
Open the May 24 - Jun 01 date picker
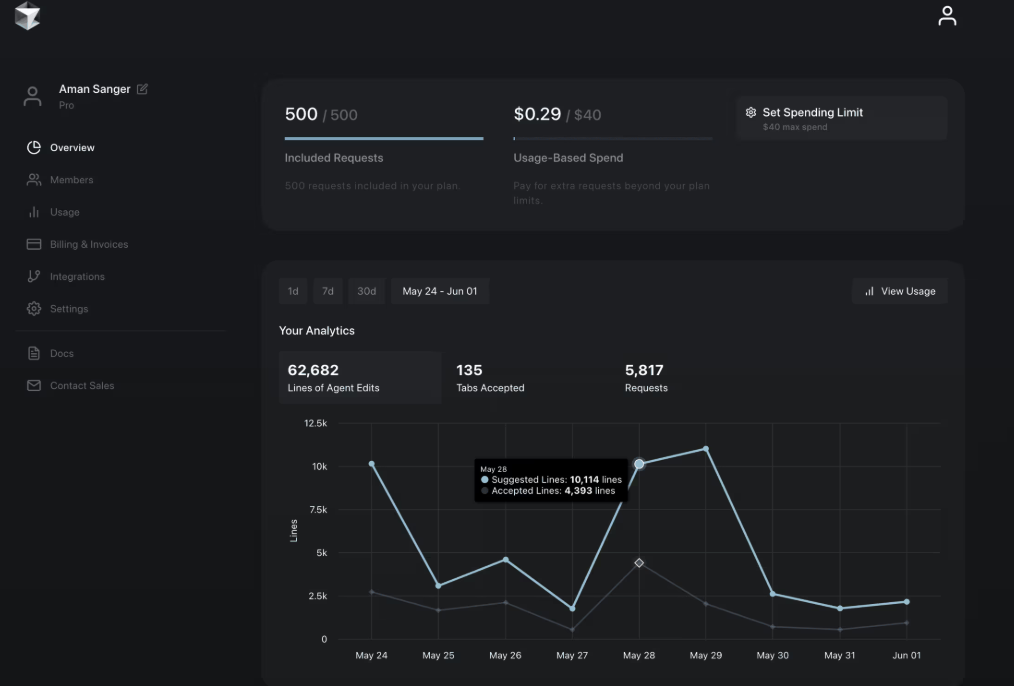point(439,291)
